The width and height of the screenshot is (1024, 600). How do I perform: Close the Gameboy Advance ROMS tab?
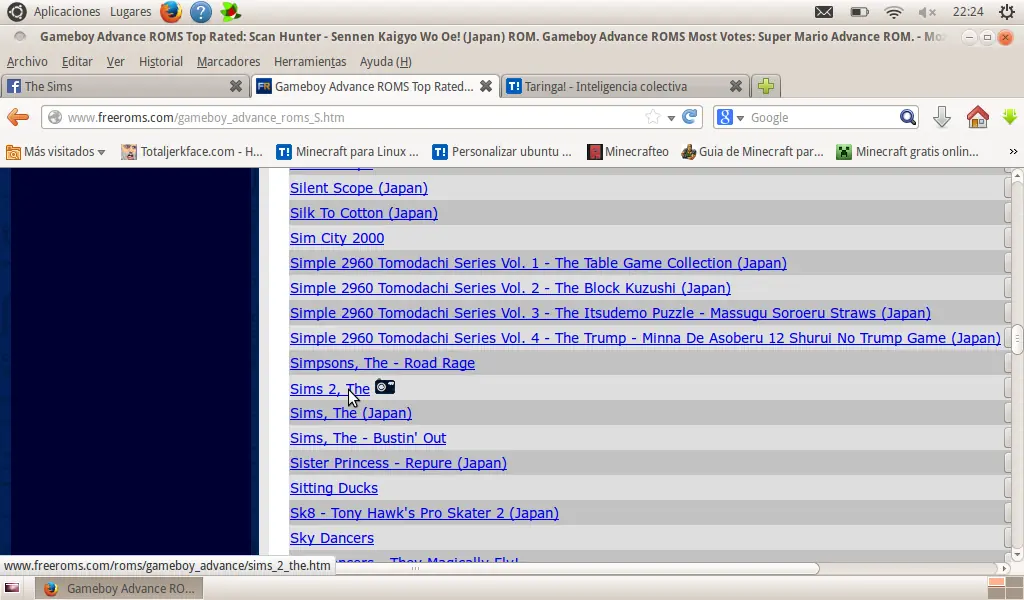(x=486, y=86)
